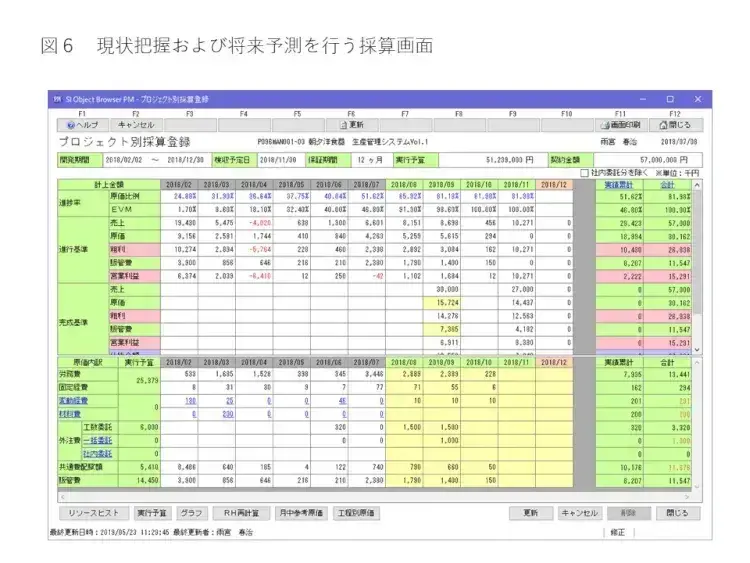Click the app icon in title bar
This screenshot has height=563, width=750.
(x=58, y=99)
